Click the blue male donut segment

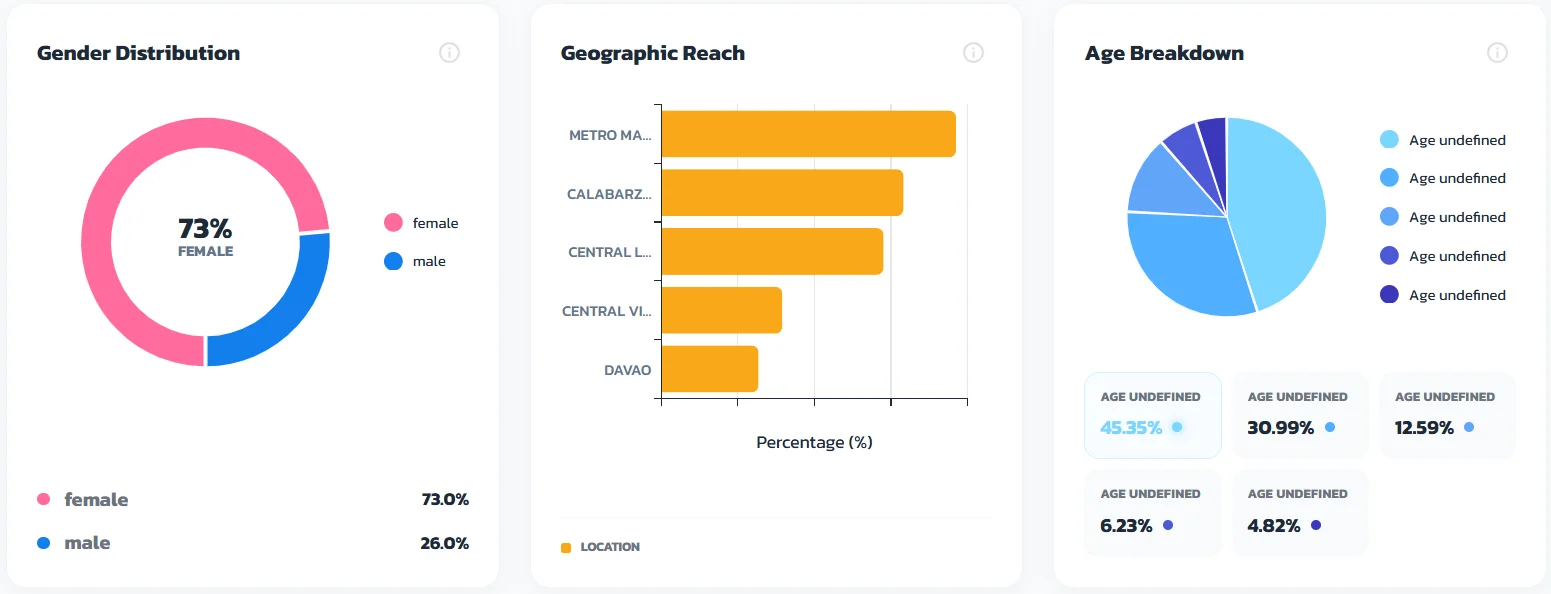pyautogui.click(x=282, y=318)
